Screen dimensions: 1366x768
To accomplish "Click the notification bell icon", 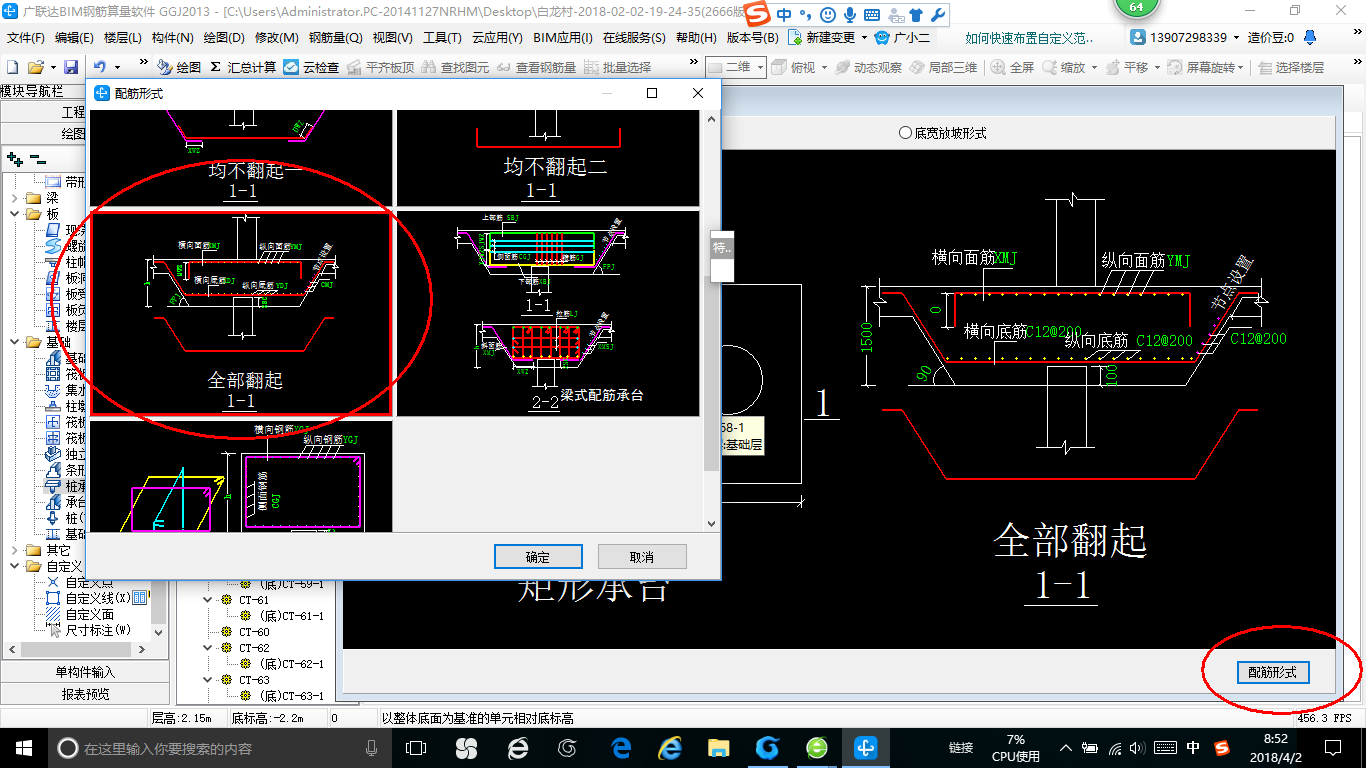I will 1310,38.
